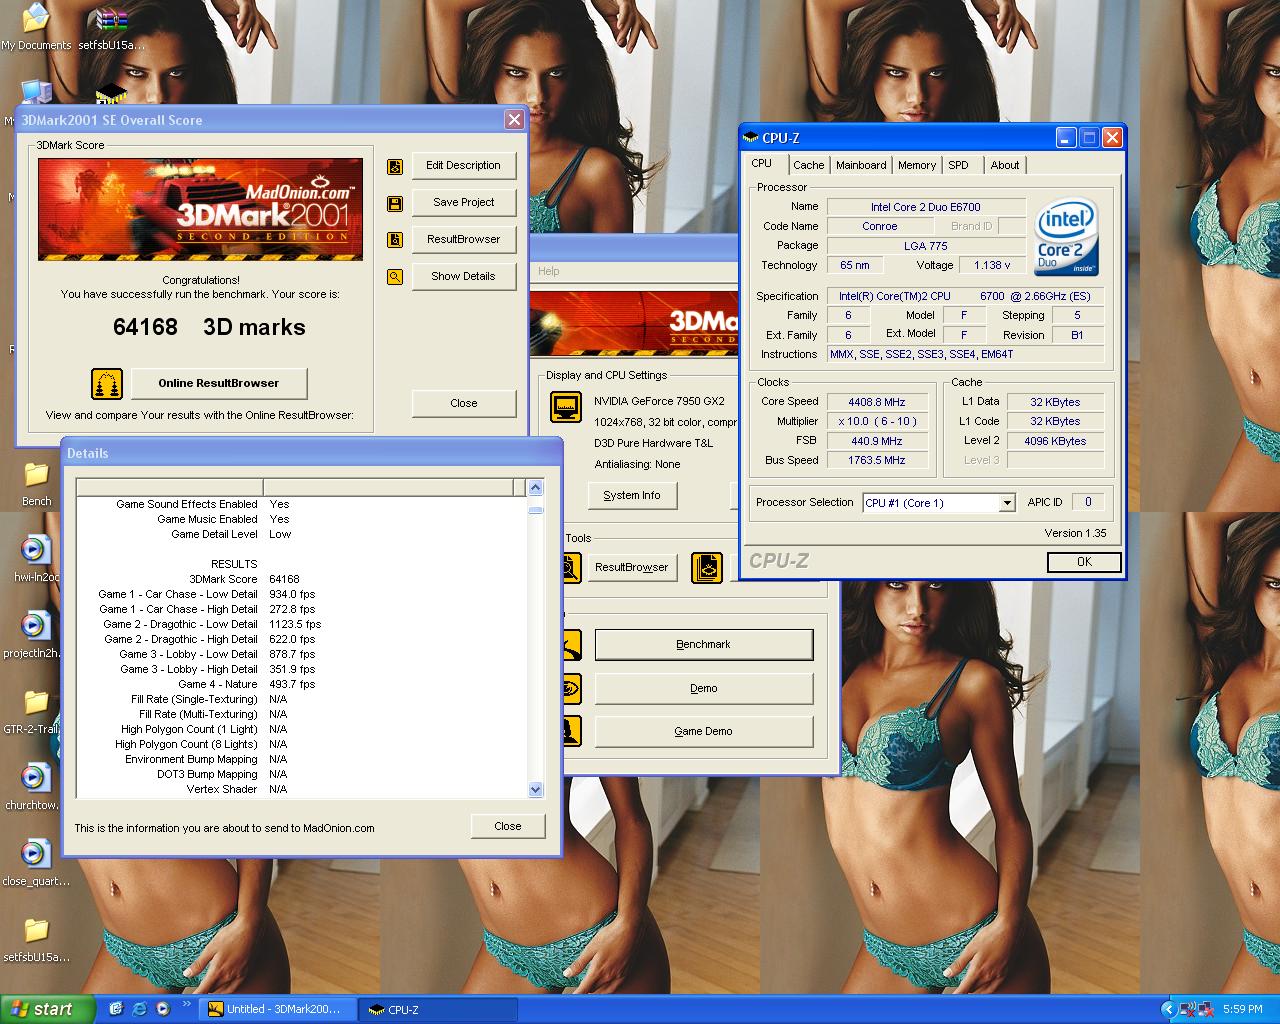Click the yellow icon beside Benchmark button

pos(570,645)
